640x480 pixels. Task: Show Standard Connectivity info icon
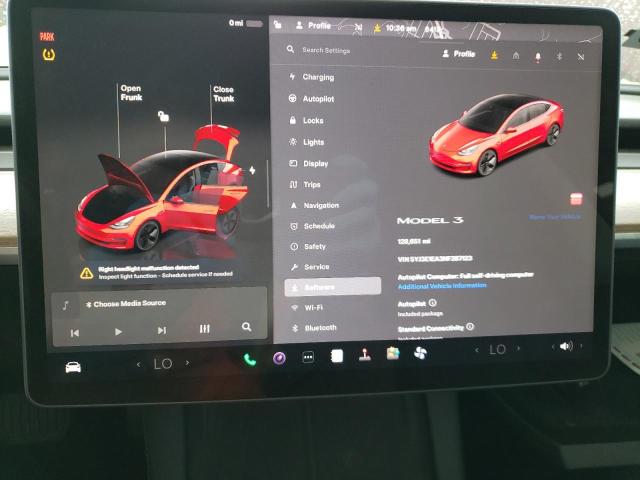[470, 327]
